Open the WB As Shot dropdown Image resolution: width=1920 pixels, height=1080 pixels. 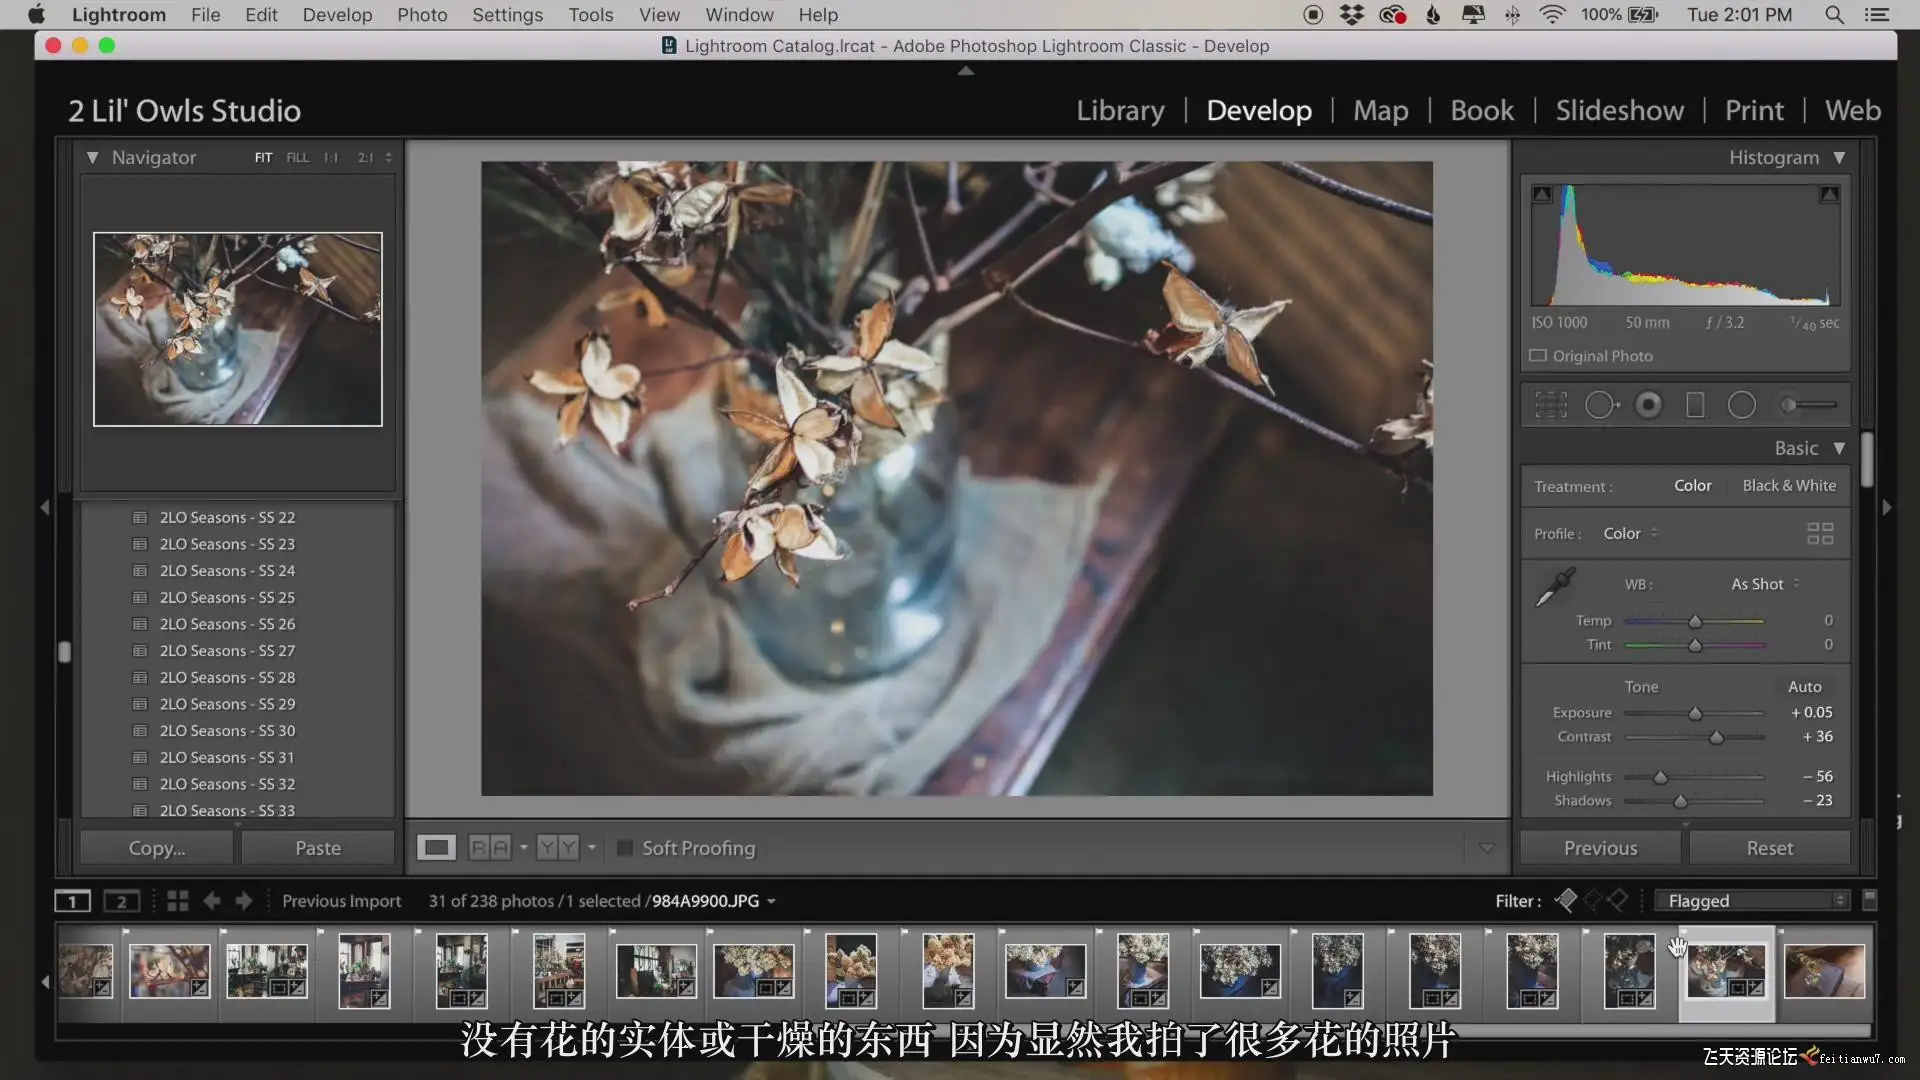[1764, 584]
